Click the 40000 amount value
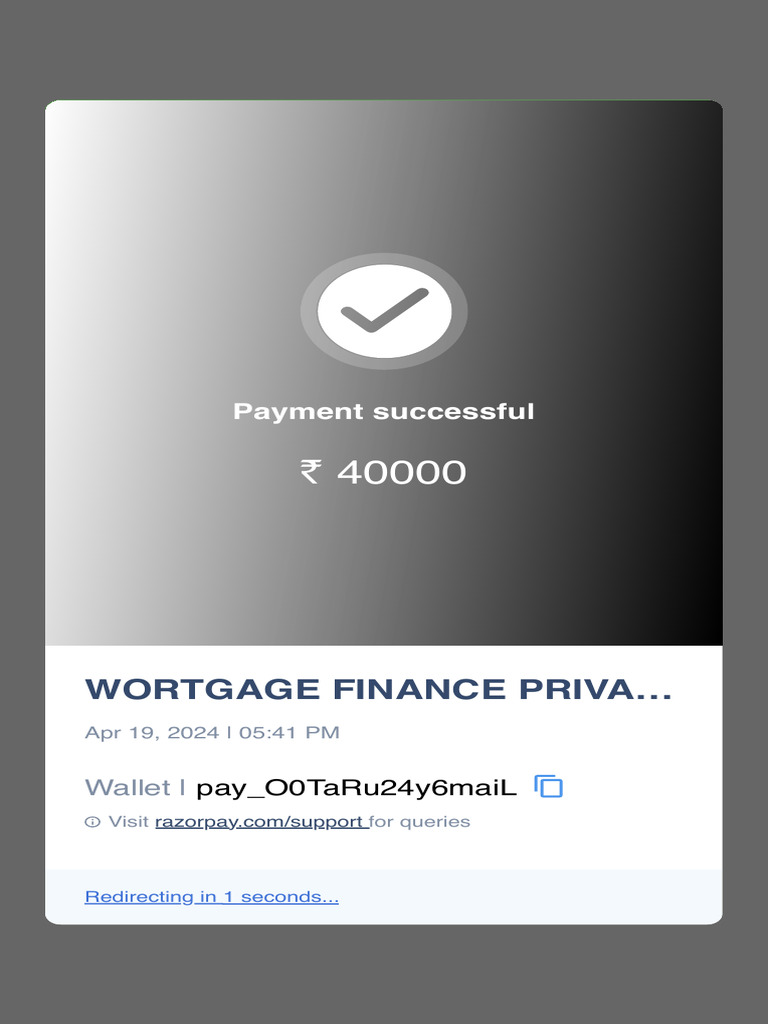Image resolution: width=768 pixels, height=1024 pixels. point(402,472)
